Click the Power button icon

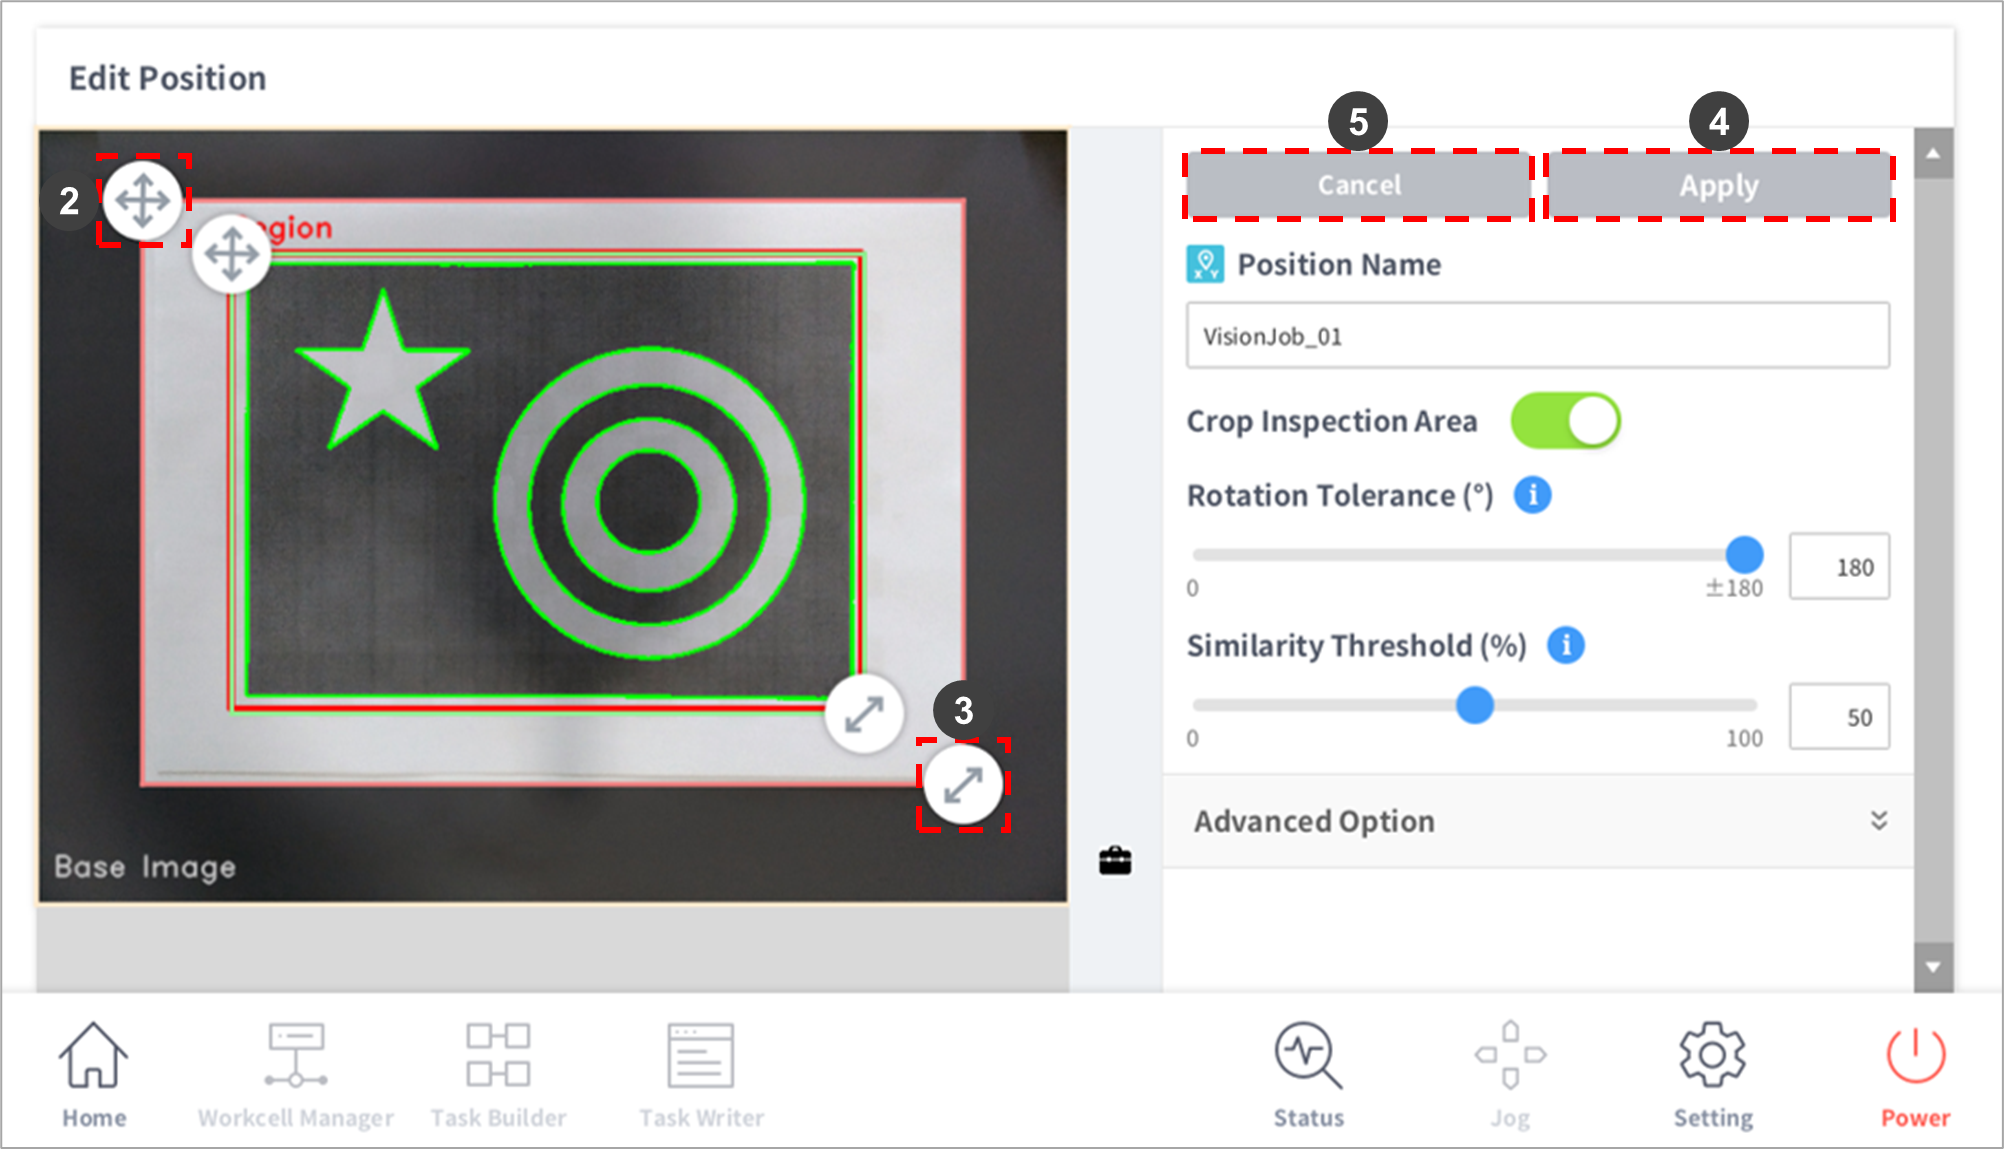(1915, 1056)
